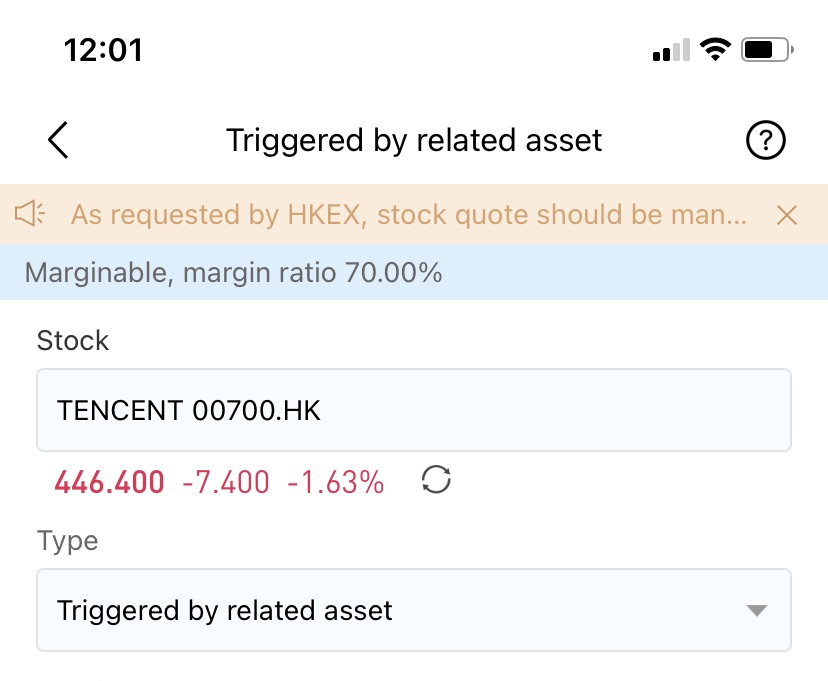Image resolution: width=828 pixels, height=681 pixels.
Task: Tap the battery indicator icon
Action: coord(767,50)
